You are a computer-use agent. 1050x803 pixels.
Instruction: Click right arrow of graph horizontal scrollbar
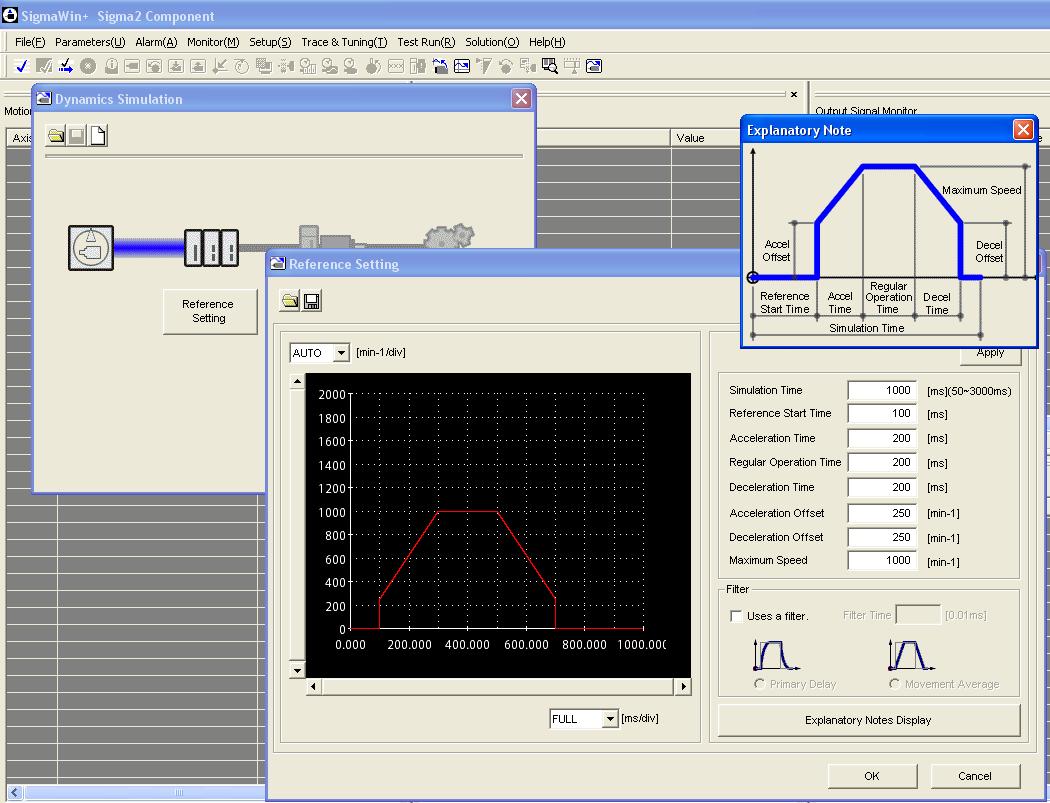point(684,686)
